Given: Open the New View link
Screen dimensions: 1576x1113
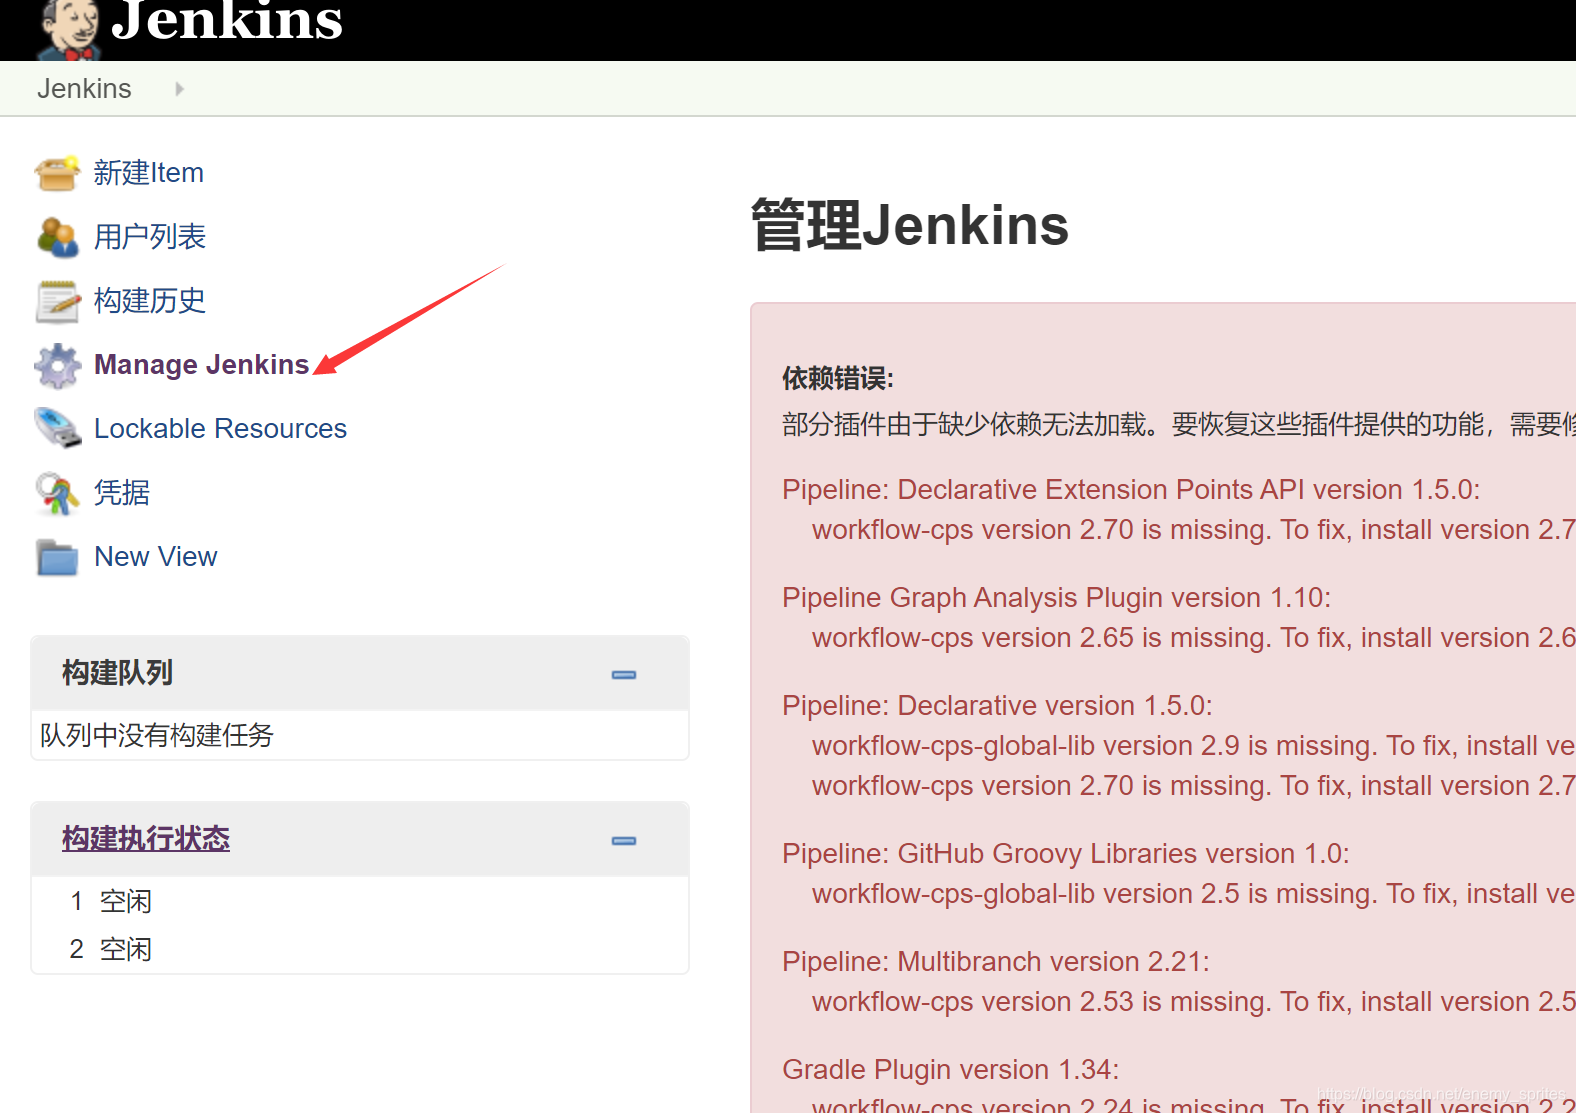Looking at the screenshot, I should [156, 557].
